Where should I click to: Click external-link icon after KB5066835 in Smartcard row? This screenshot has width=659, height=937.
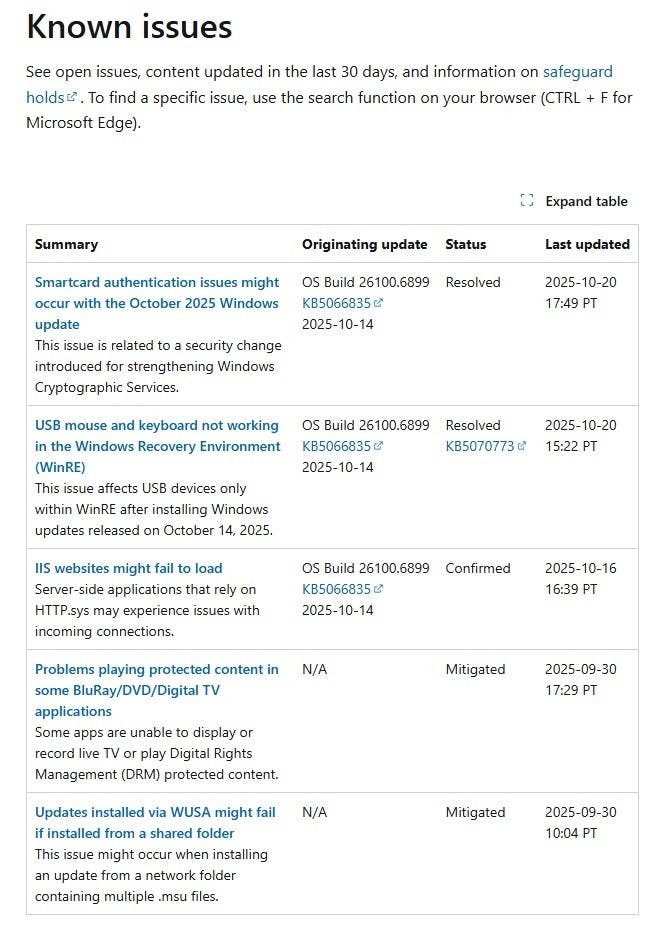click(379, 304)
